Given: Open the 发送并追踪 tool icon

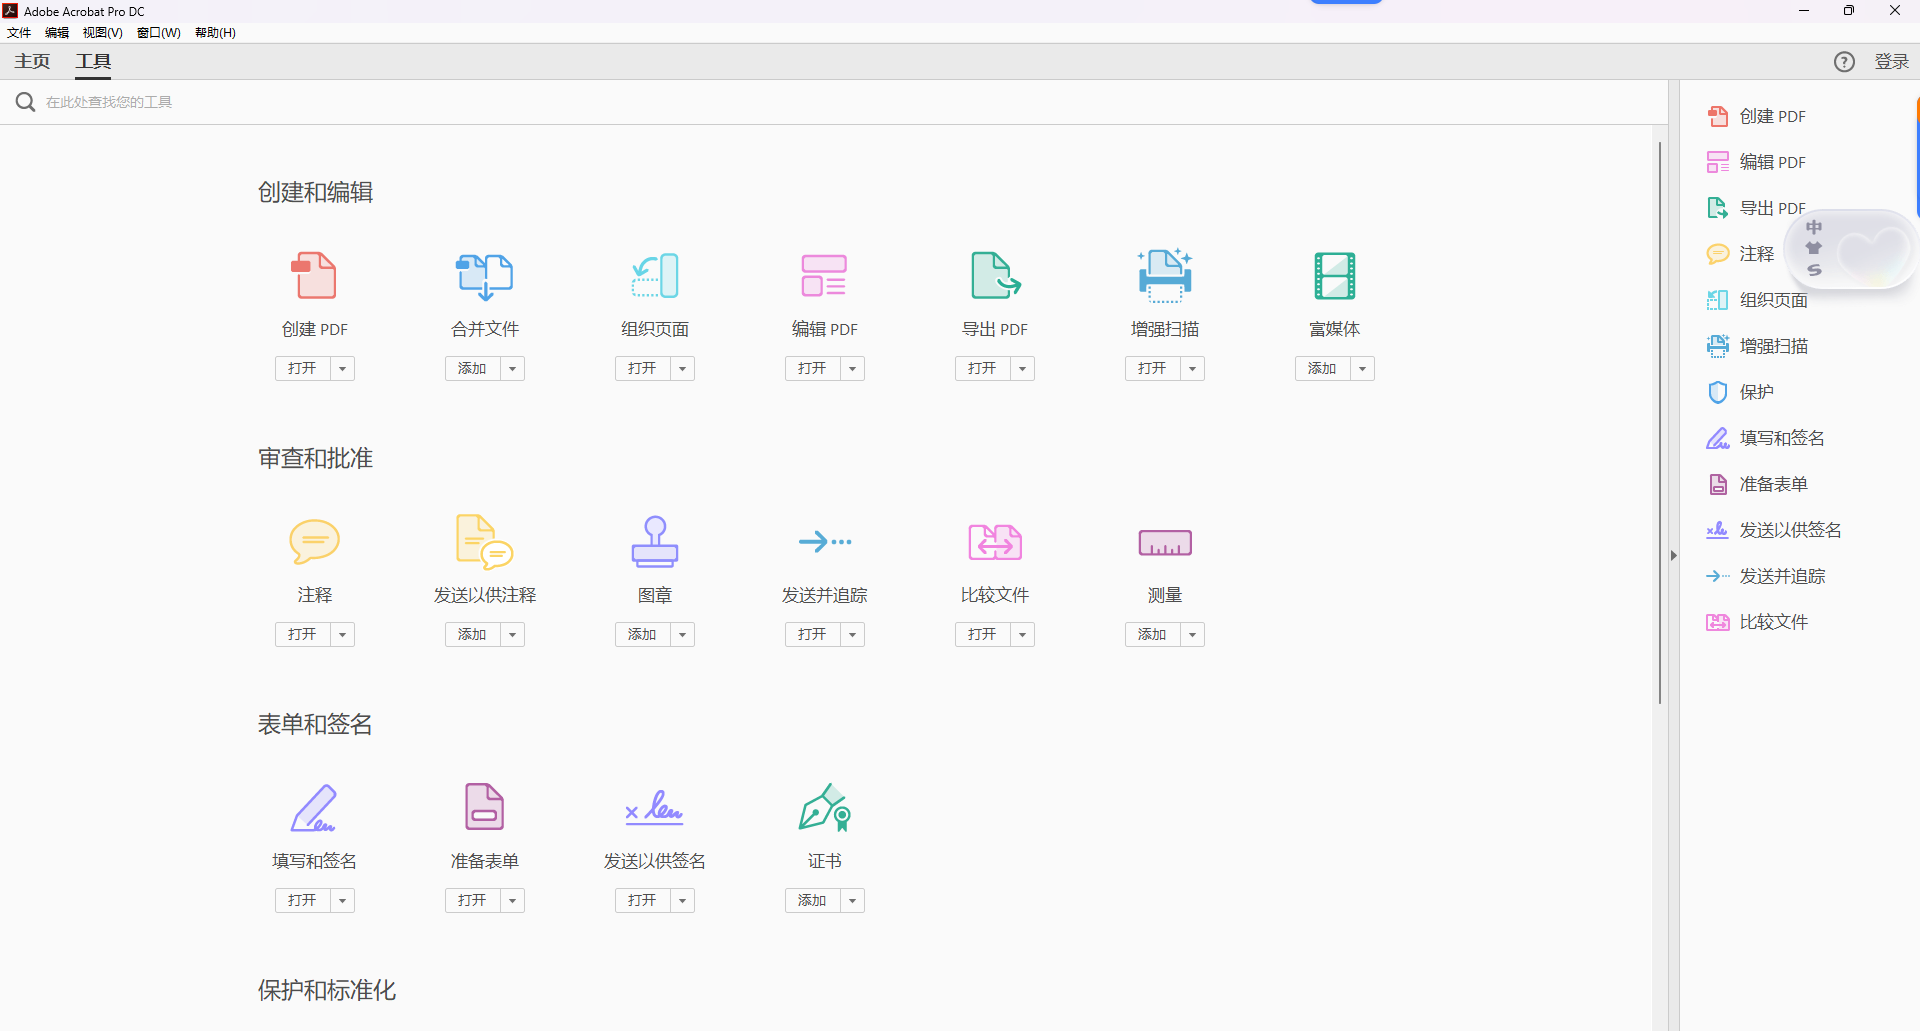Looking at the screenshot, I should (x=824, y=541).
